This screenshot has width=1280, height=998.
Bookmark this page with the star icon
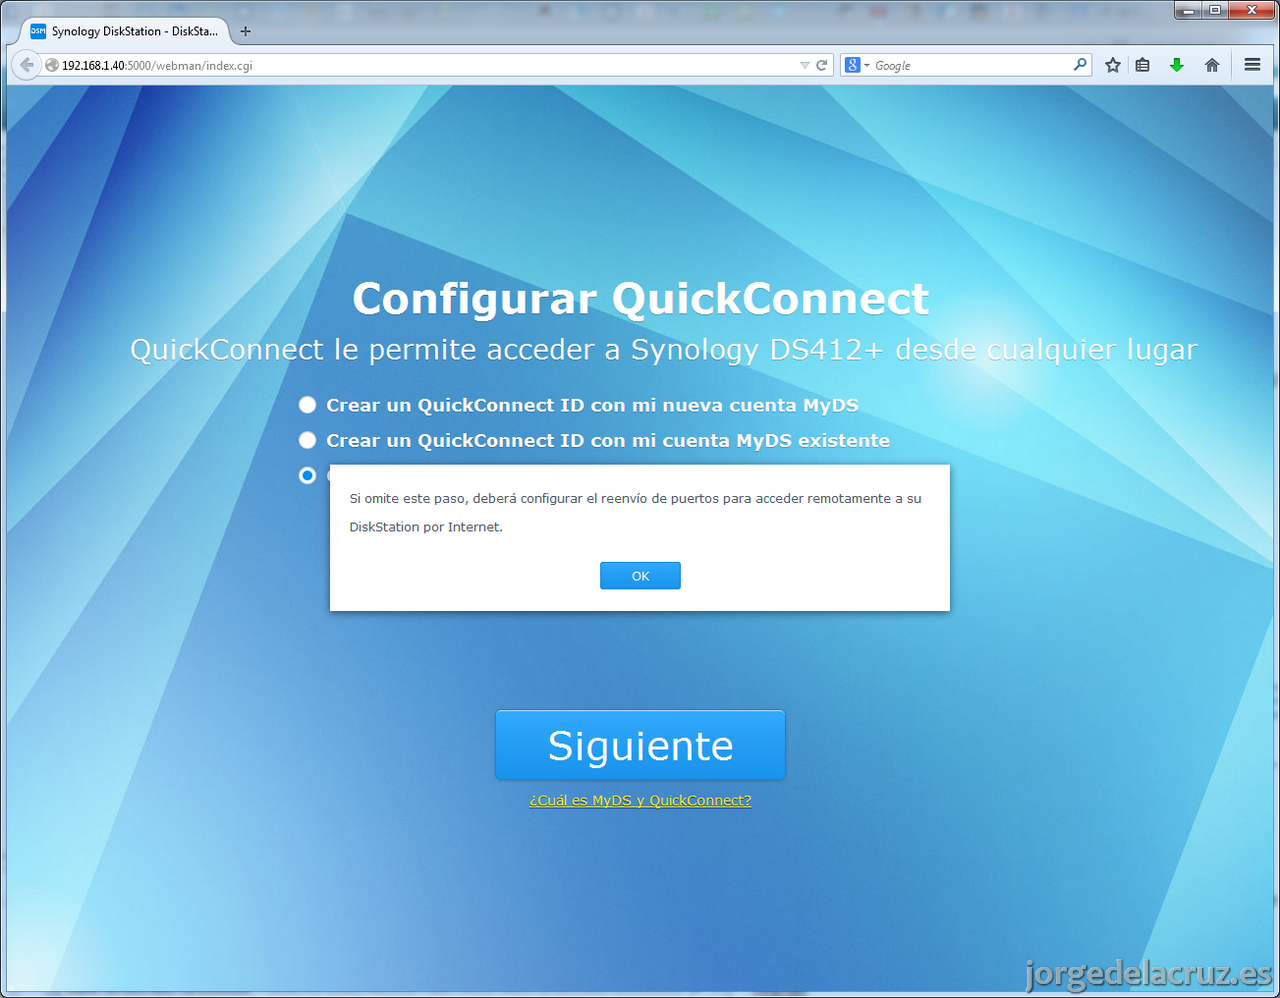click(x=1113, y=65)
